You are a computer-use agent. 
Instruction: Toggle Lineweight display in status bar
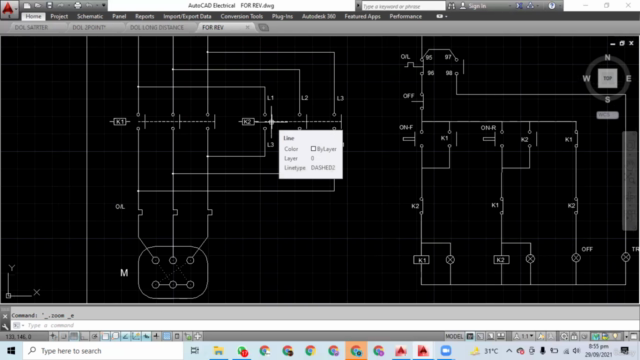click(156, 336)
